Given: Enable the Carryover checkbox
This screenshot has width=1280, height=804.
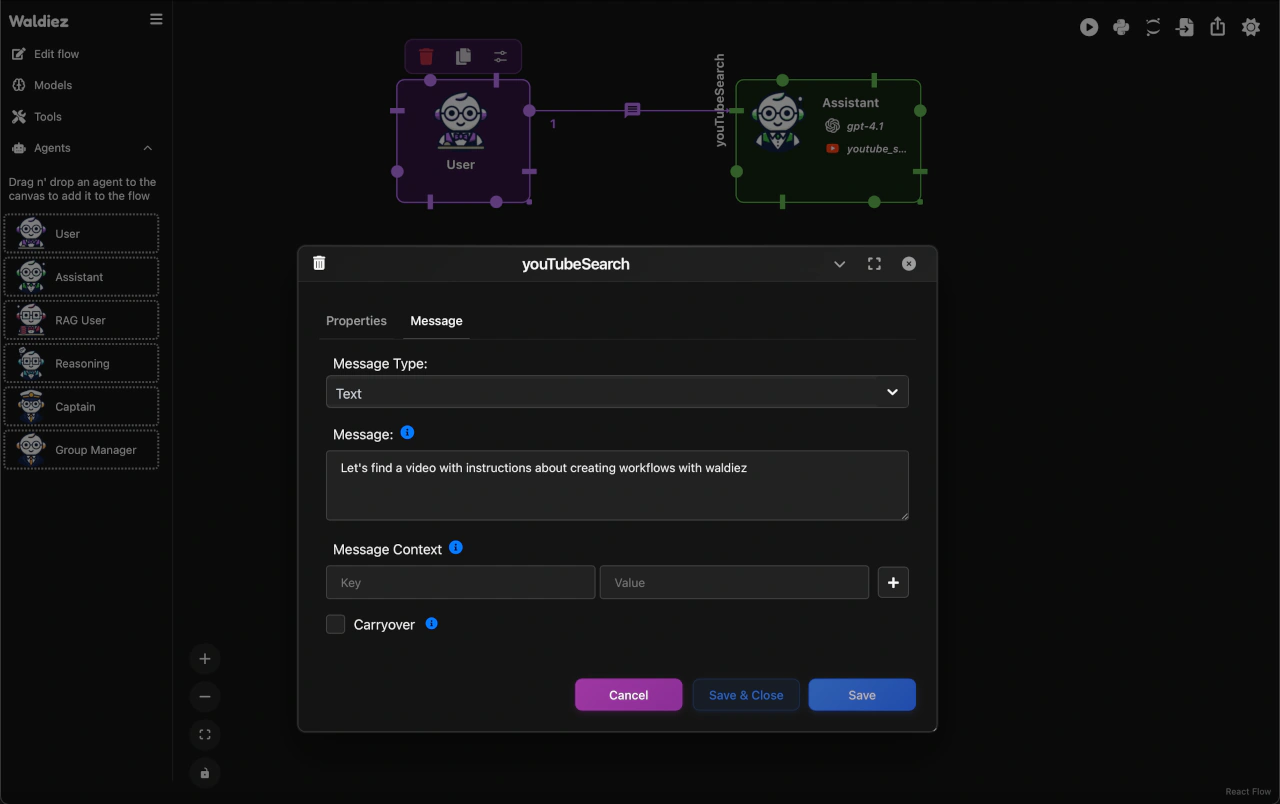Looking at the screenshot, I should pos(336,625).
